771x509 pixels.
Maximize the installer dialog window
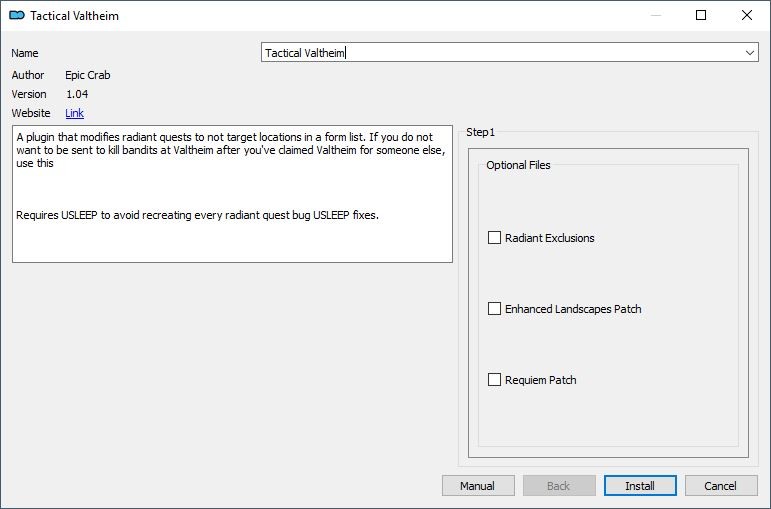(701, 15)
